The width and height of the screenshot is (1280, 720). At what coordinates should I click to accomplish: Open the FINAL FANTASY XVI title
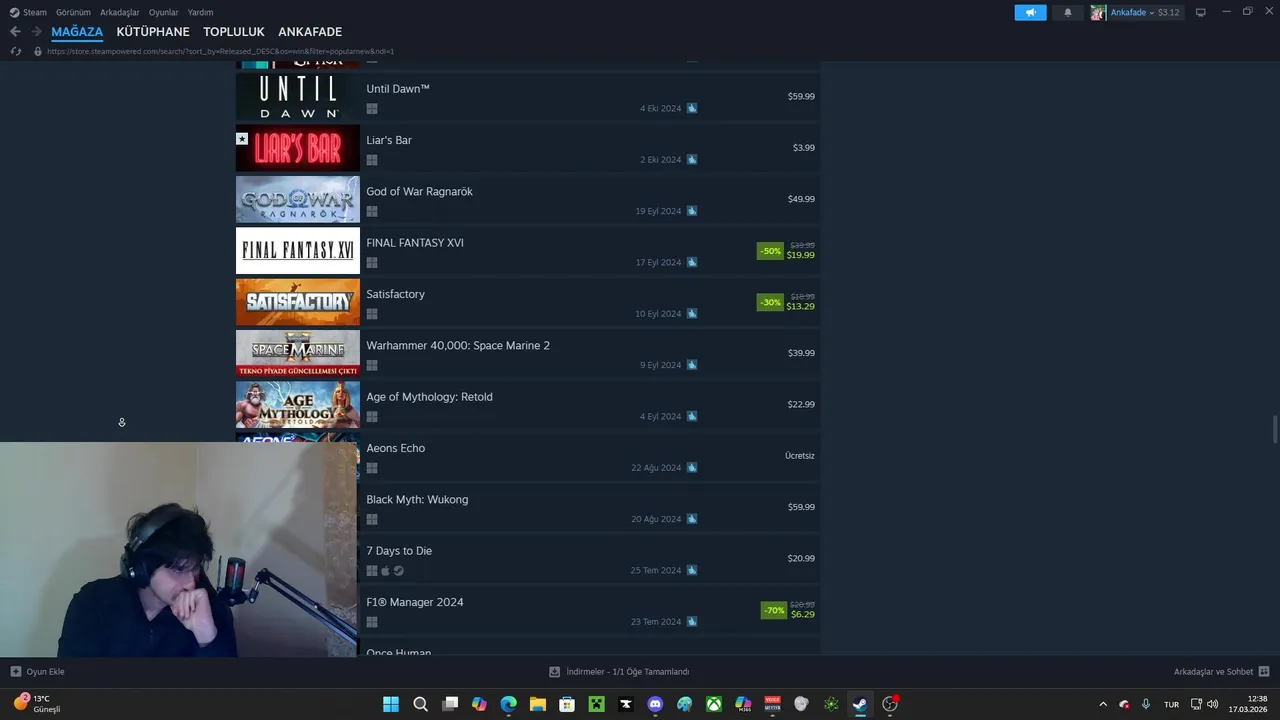click(415, 243)
